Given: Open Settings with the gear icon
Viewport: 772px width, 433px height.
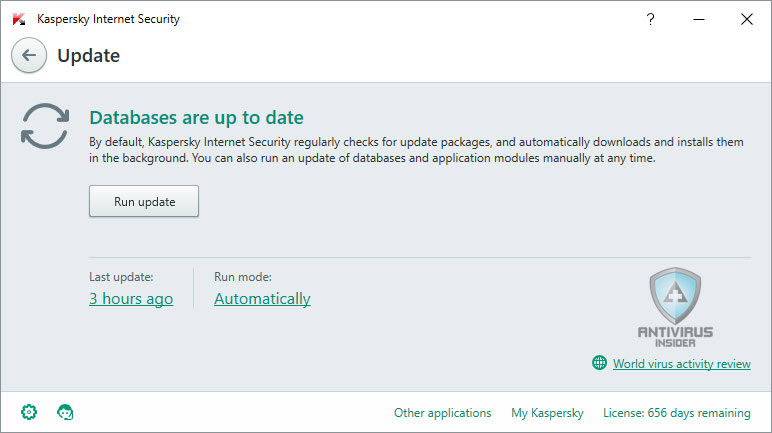Looking at the screenshot, I should [x=29, y=412].
